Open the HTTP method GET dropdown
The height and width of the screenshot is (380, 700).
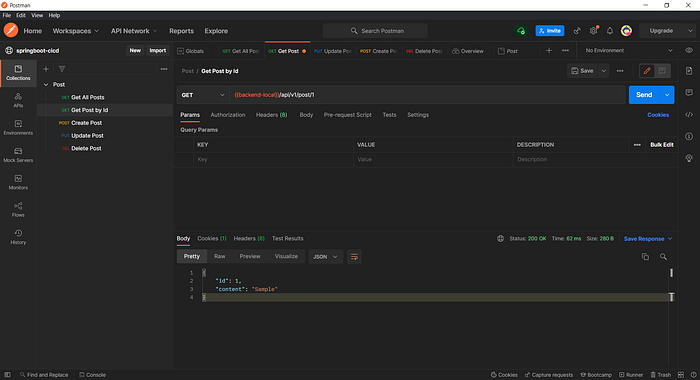[202, 95]
